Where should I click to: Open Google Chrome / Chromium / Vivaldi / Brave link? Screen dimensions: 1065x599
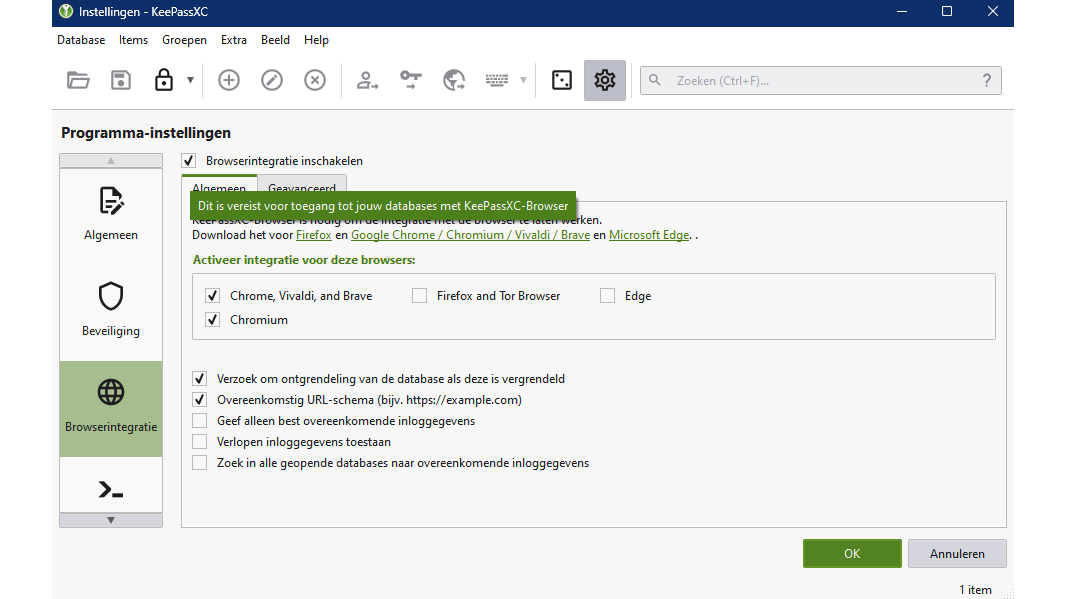[470, 235]
